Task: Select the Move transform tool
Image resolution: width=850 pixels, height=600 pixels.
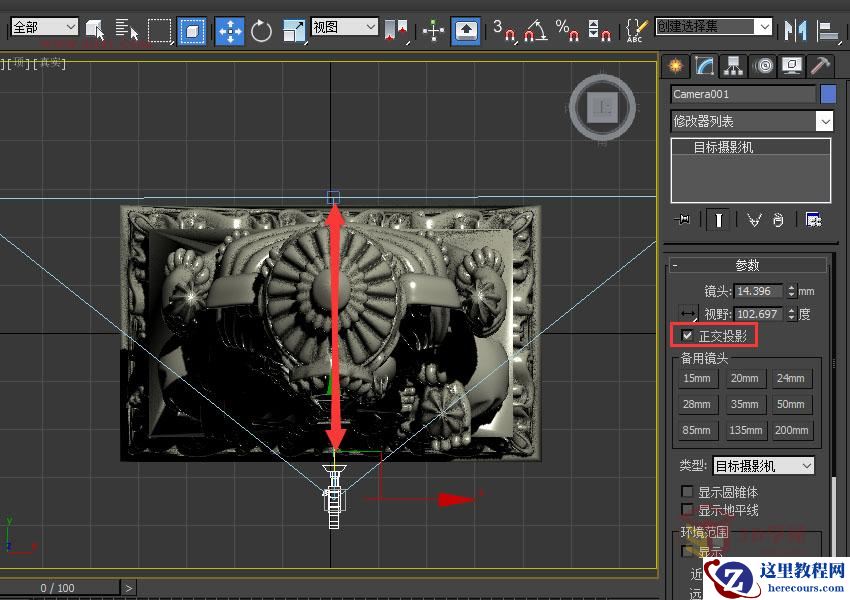Action: pyautogui.click(x=230, y=30)
